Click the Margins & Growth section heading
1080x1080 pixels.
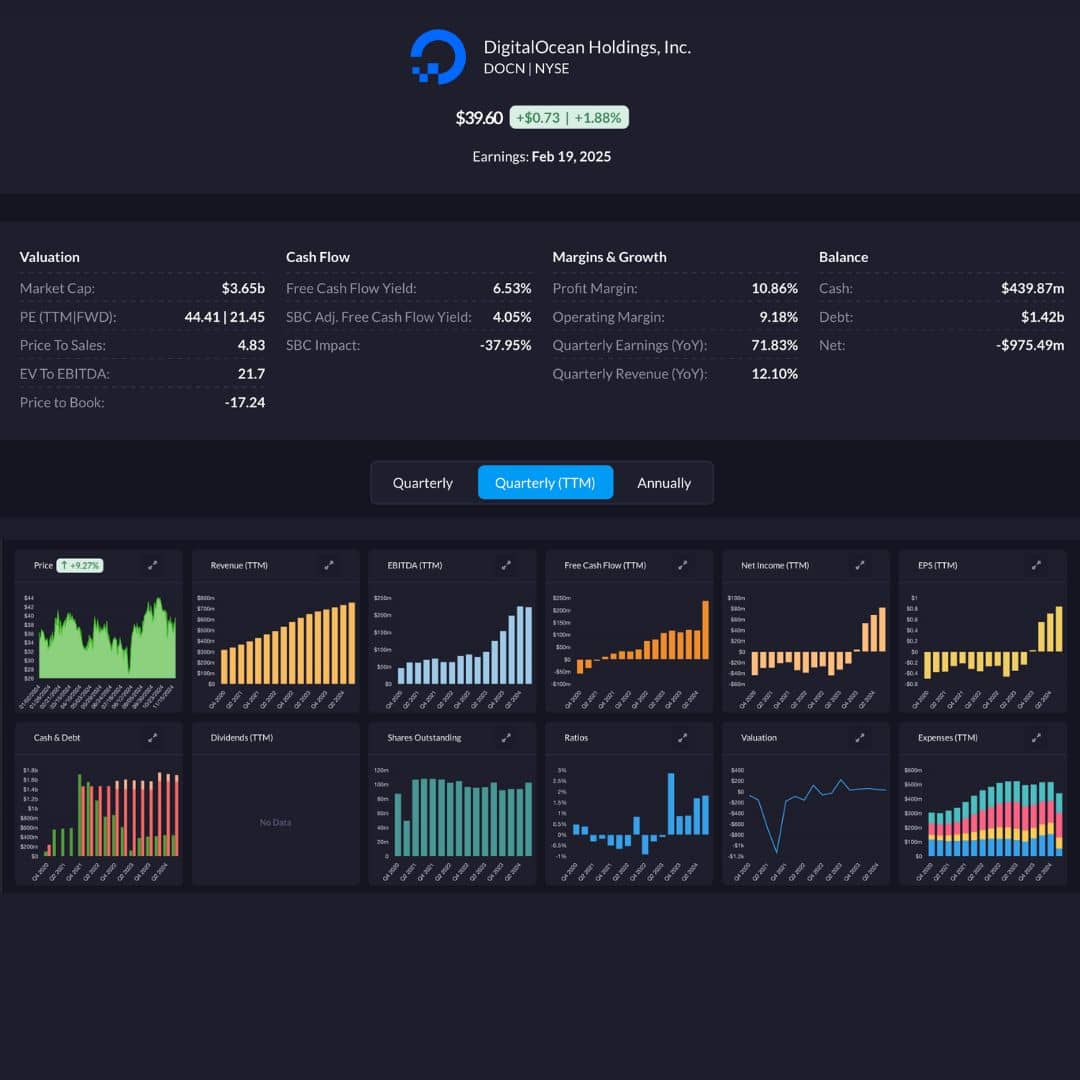pos(610,257)
